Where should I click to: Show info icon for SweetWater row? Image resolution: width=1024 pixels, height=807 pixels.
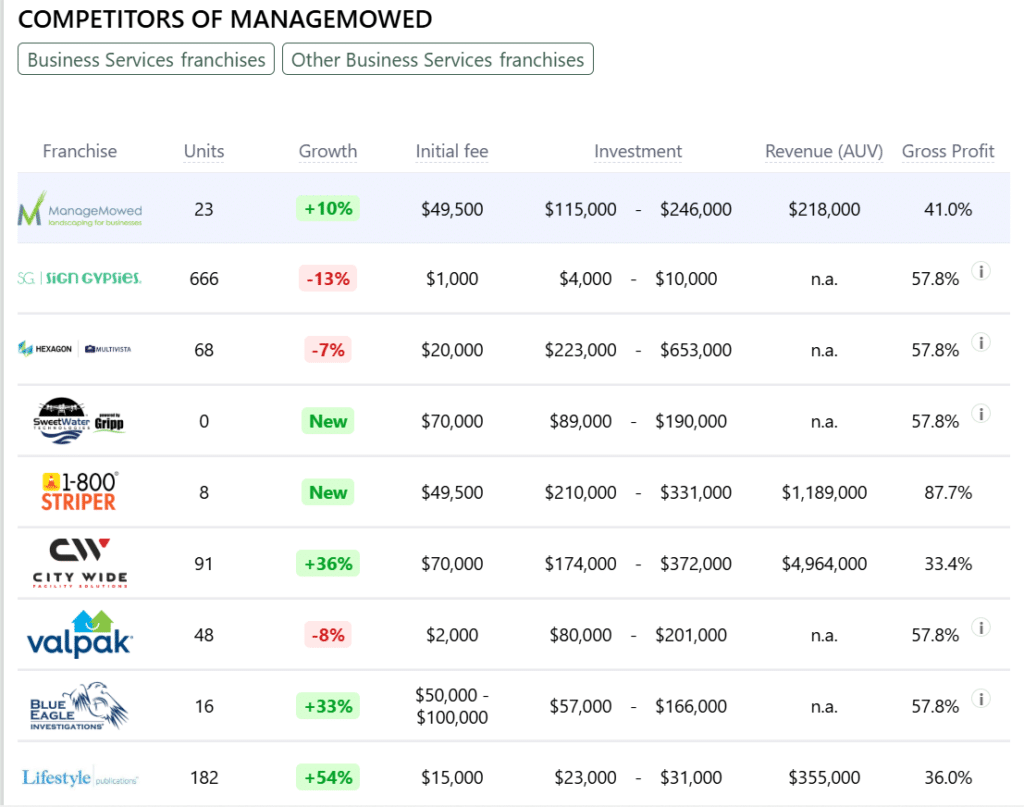(x=981, y=413)
